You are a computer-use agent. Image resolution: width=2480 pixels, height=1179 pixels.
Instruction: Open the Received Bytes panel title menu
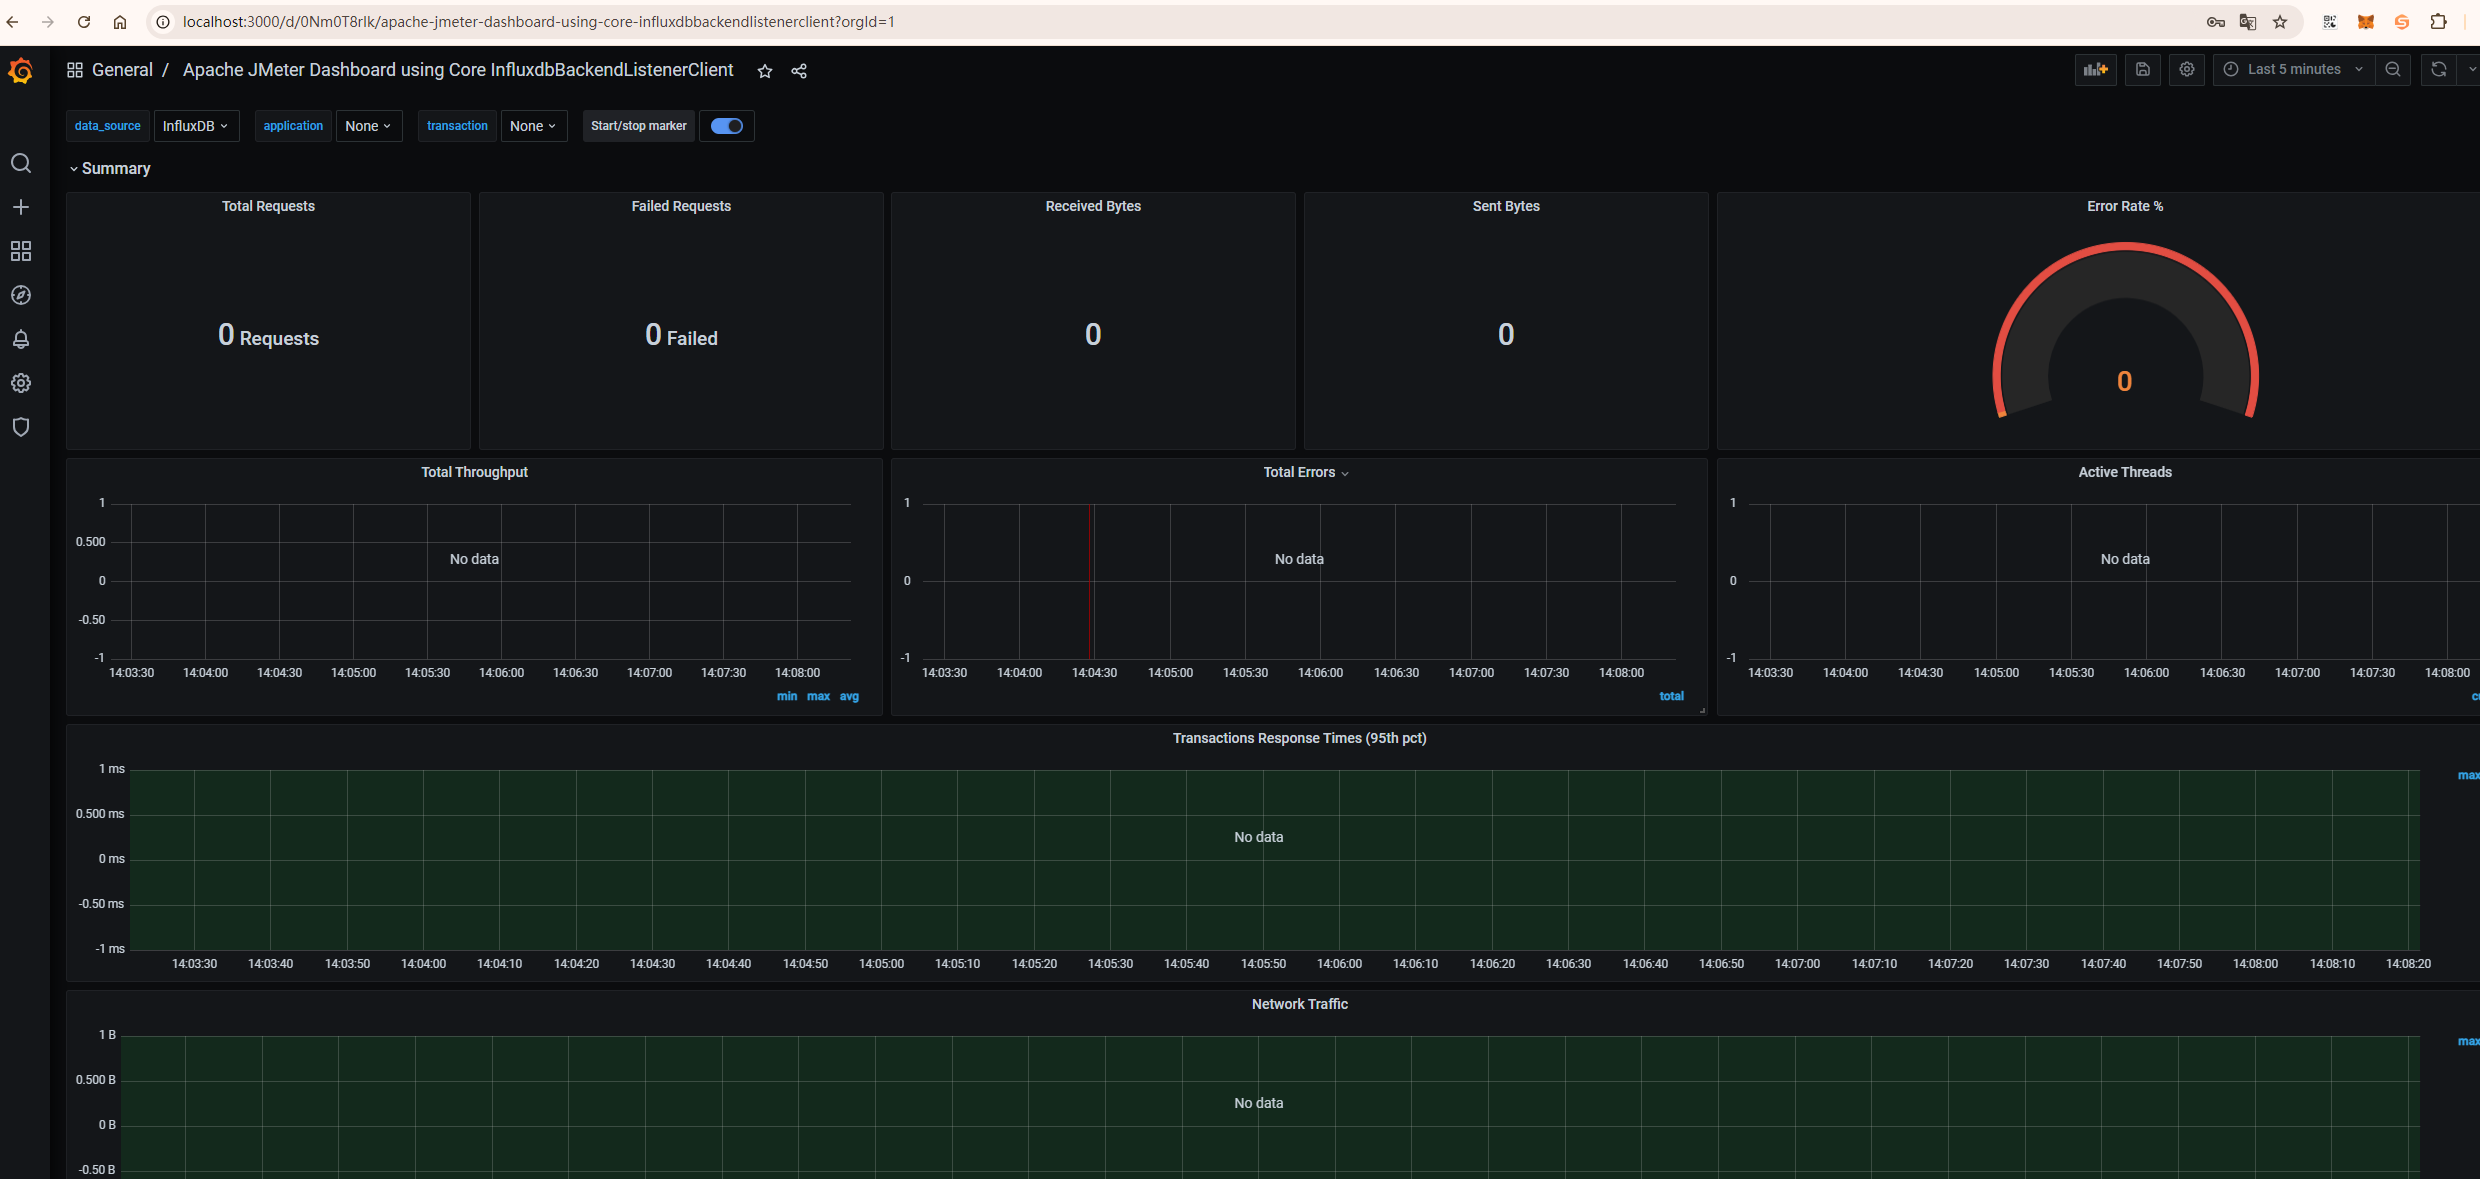tap(1093, 206)
